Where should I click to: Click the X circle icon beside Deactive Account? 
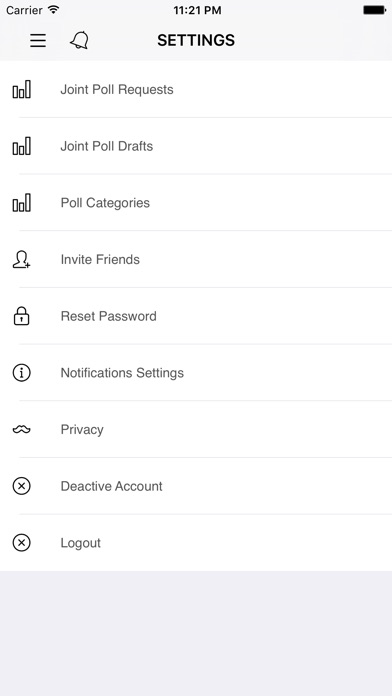21,486
